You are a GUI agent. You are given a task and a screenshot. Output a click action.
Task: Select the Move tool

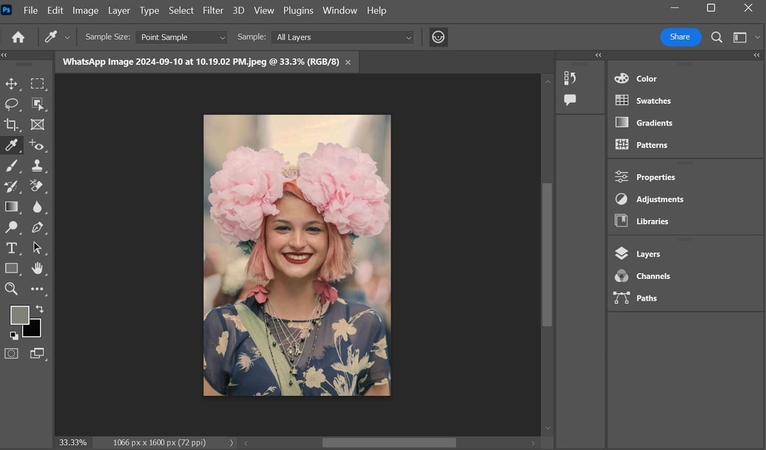pyautogui.click(x=11, y=84)
